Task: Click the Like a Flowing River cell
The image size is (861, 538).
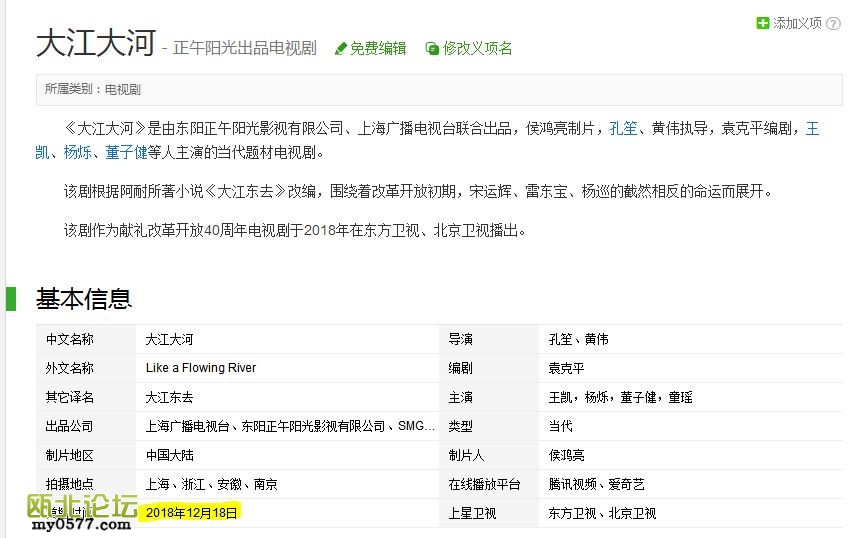Action: pyautogui.click(x=200, y=368)
